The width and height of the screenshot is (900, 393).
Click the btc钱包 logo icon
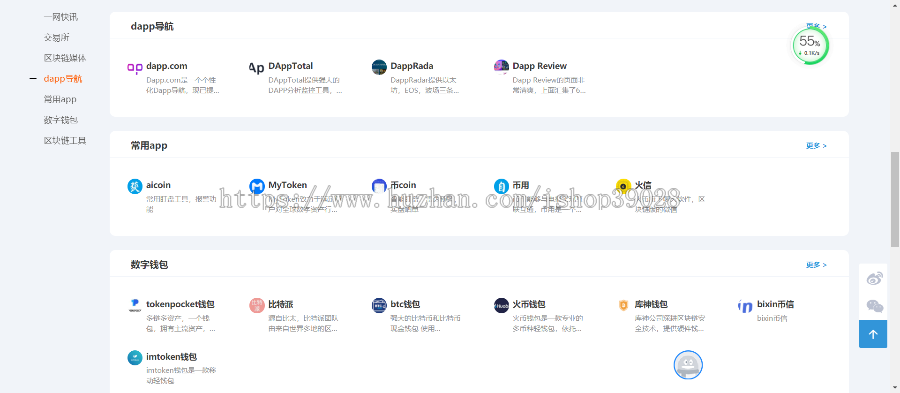[x=379, y=305]
